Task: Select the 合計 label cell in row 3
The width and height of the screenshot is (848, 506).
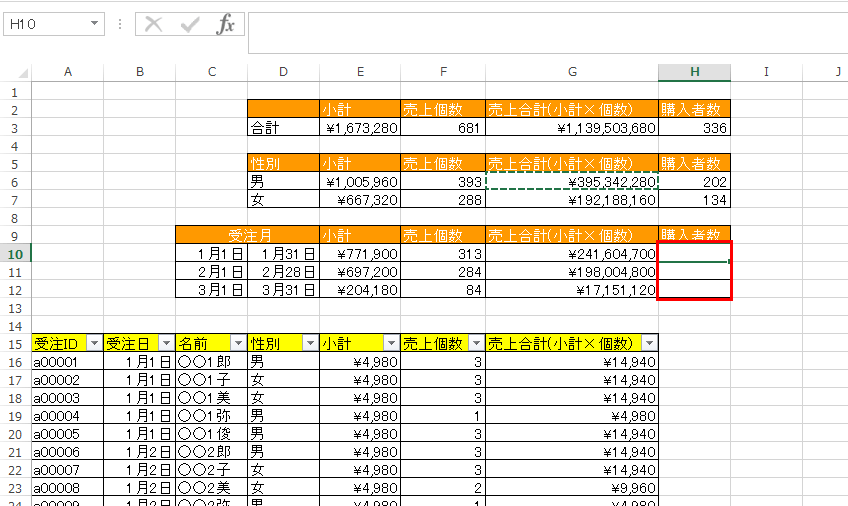Action: click(x=283, y=128)
